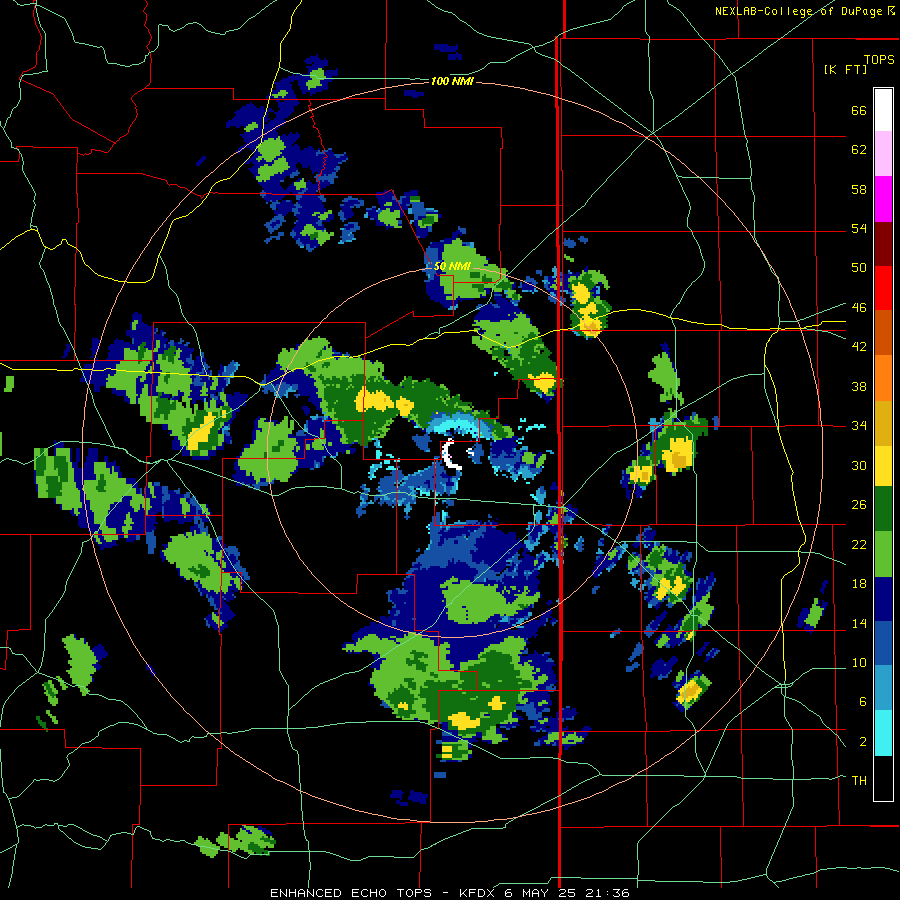This screenshot has height=900, width=900.
Task: Click the light orange legend band
Action: [883, 378]
